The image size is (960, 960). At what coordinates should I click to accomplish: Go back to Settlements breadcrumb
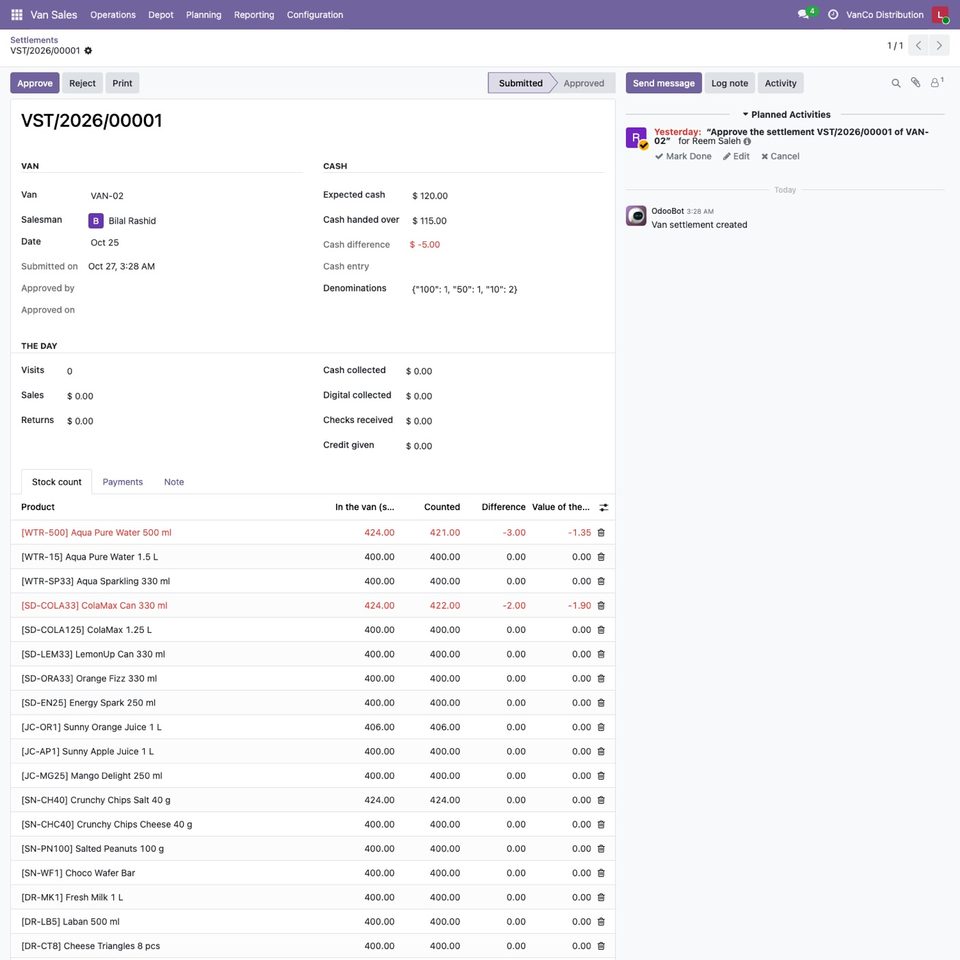tap(34, 40)
